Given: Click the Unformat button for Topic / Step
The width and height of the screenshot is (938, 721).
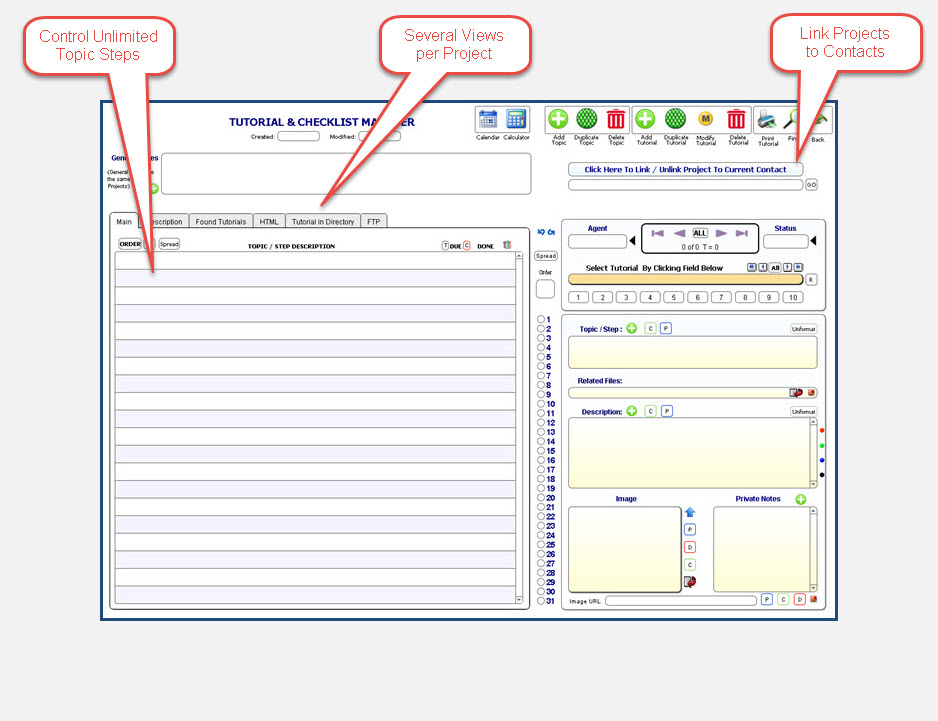Looking at the screenshot, I should point(803,328).
